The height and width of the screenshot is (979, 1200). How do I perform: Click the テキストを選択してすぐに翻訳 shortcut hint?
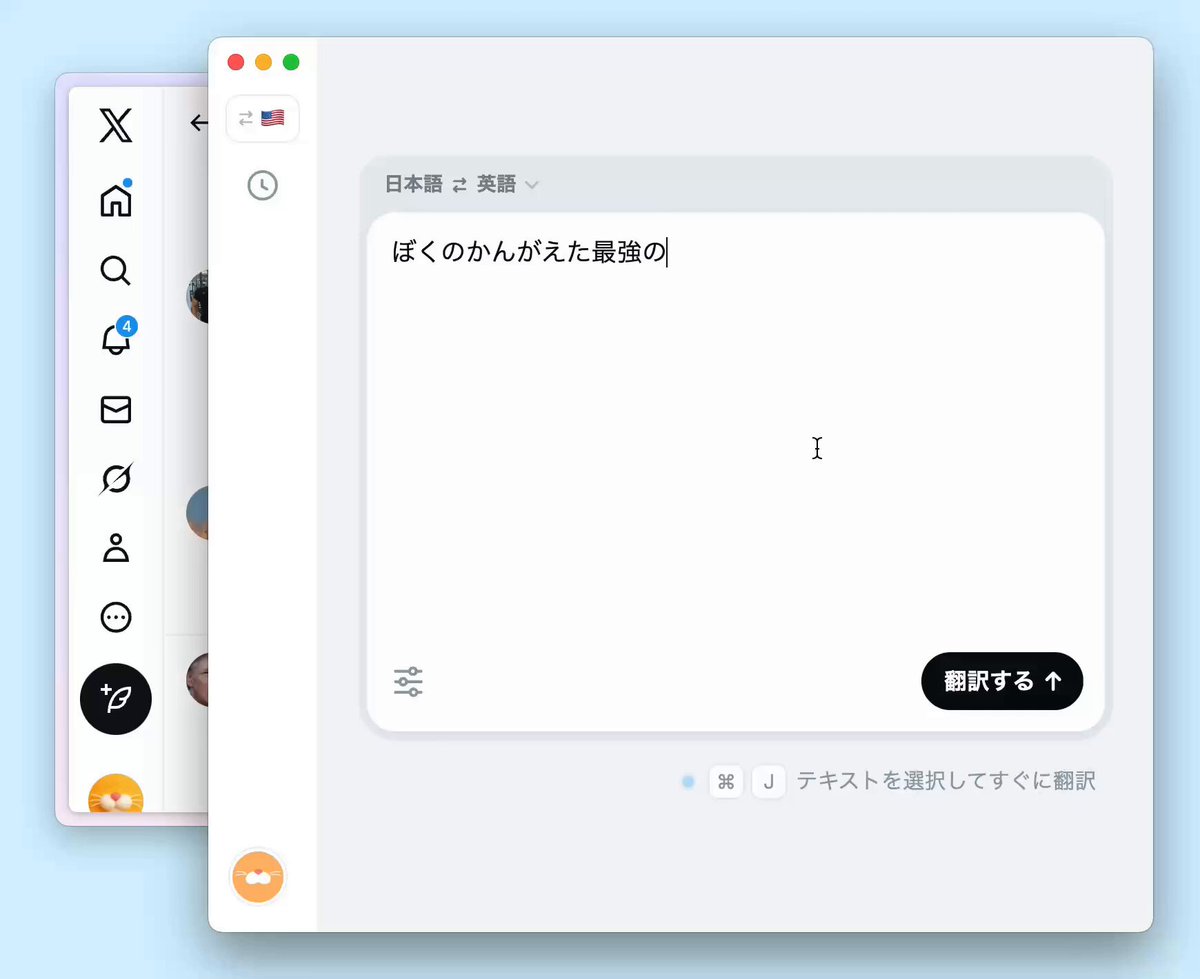[946, 781]
